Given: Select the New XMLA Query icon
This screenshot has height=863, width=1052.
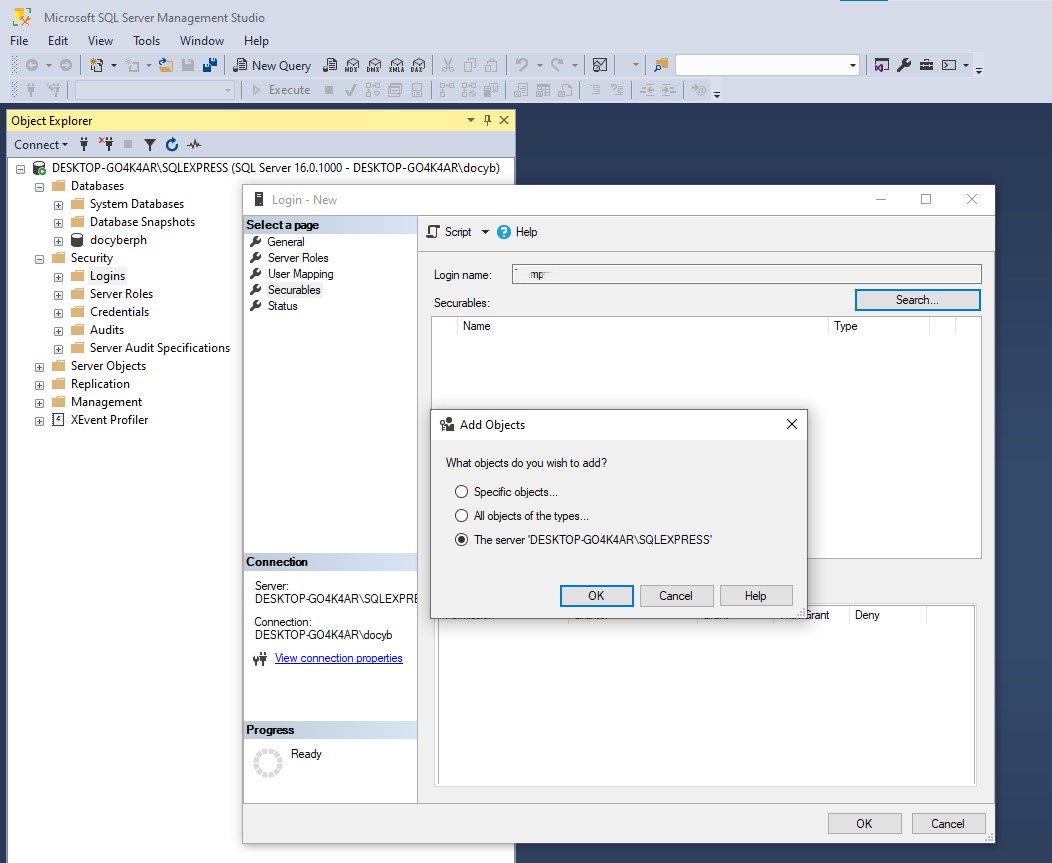Looking at the screenshot, I should click(x=396, y=65).
